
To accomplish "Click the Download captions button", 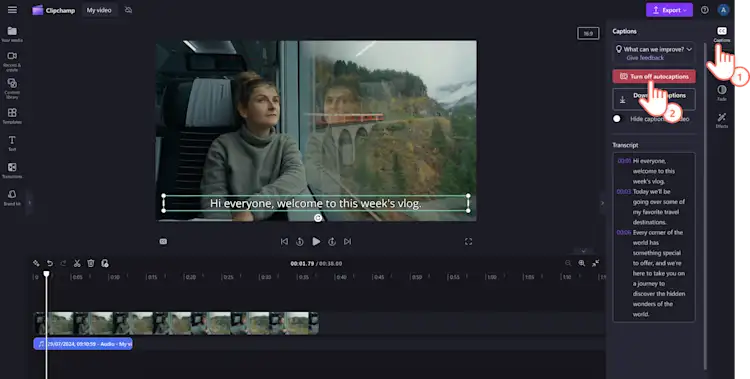I will [x=654, y=99].
